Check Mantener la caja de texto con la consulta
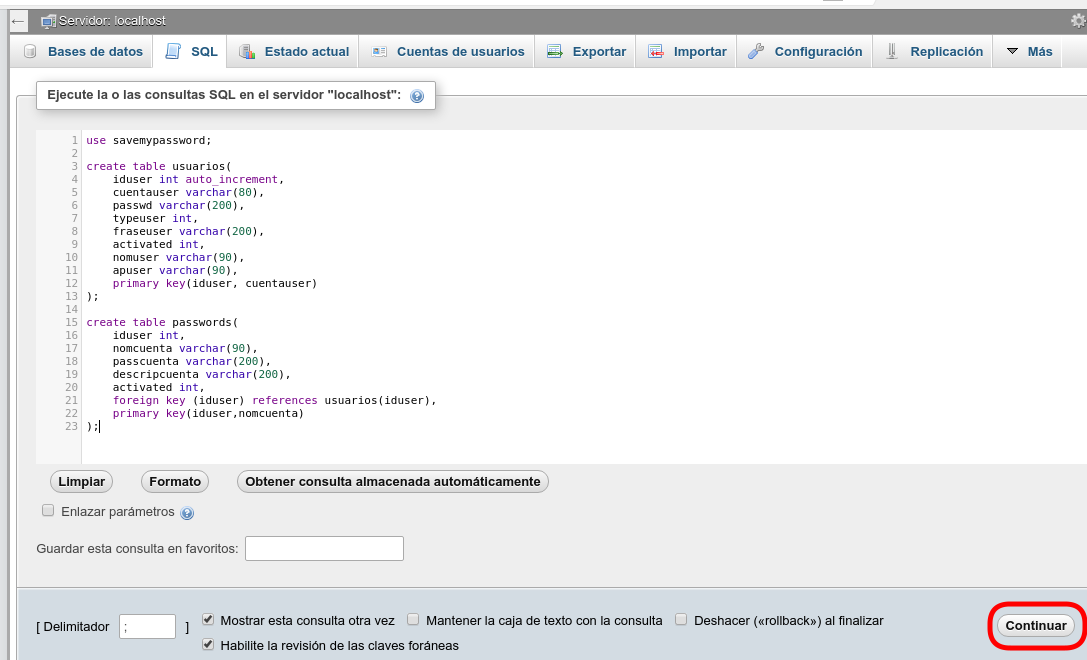This screenshot has width=1087, height=660. (x=413, y=619)
